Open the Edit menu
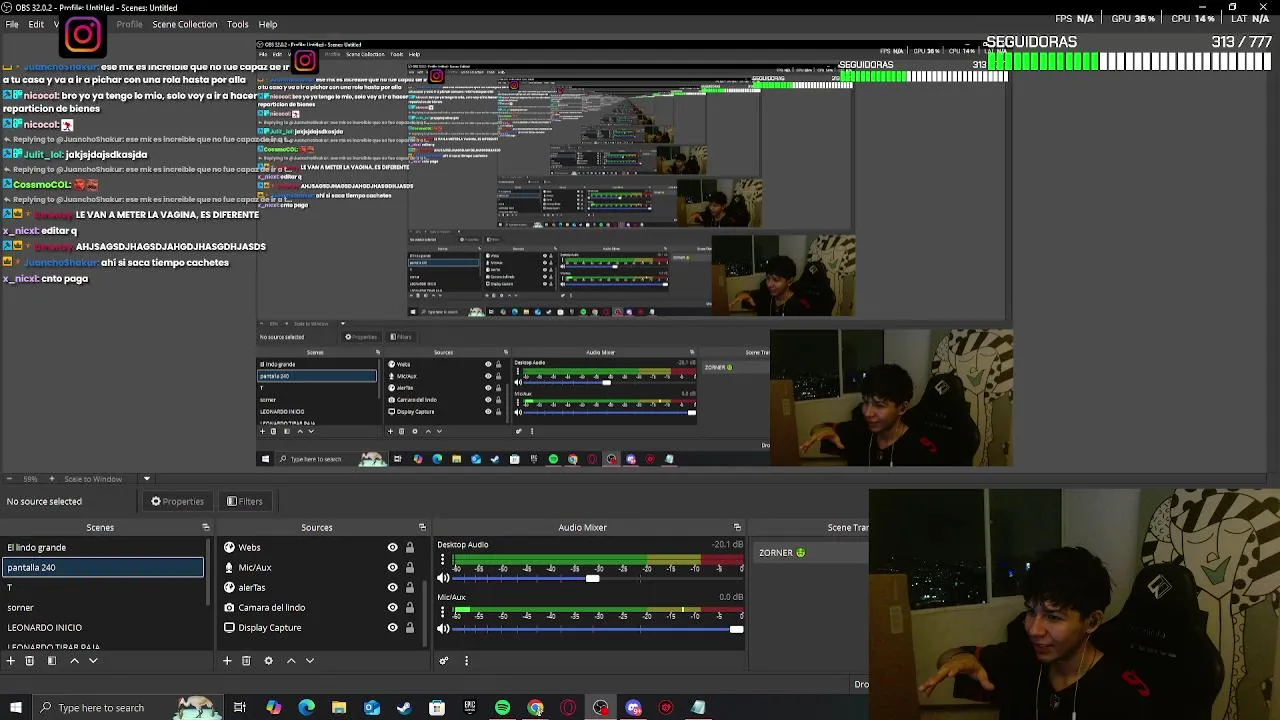Image resolution: width=1280 pixels, height=720 pixels. pyautogui.click(x=36, y=24)
